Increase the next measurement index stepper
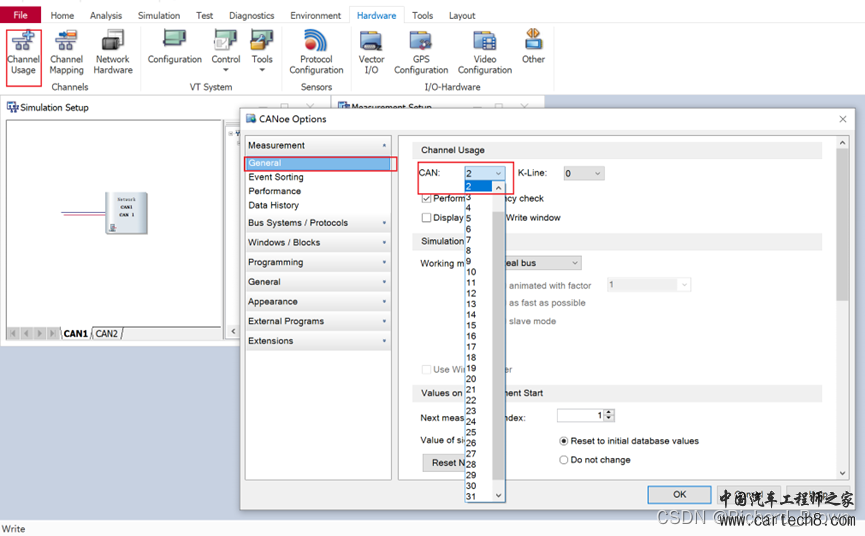The height and width of the screenshot is (536, 865). tap(610, 412)
